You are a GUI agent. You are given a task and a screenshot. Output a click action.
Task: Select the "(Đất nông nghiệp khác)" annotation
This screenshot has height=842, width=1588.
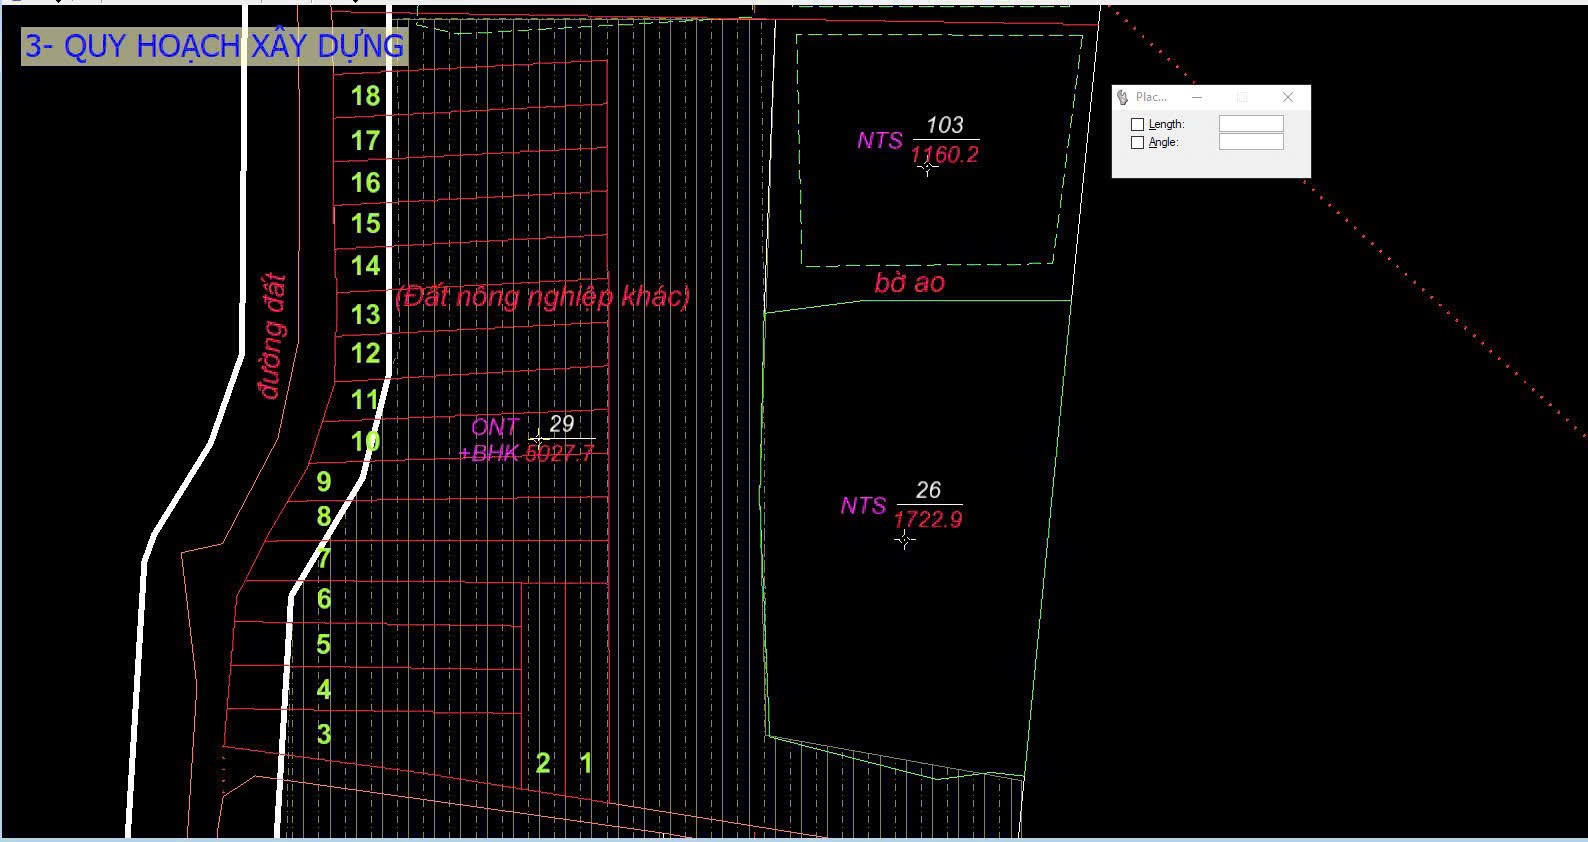(x=543, y=297)
